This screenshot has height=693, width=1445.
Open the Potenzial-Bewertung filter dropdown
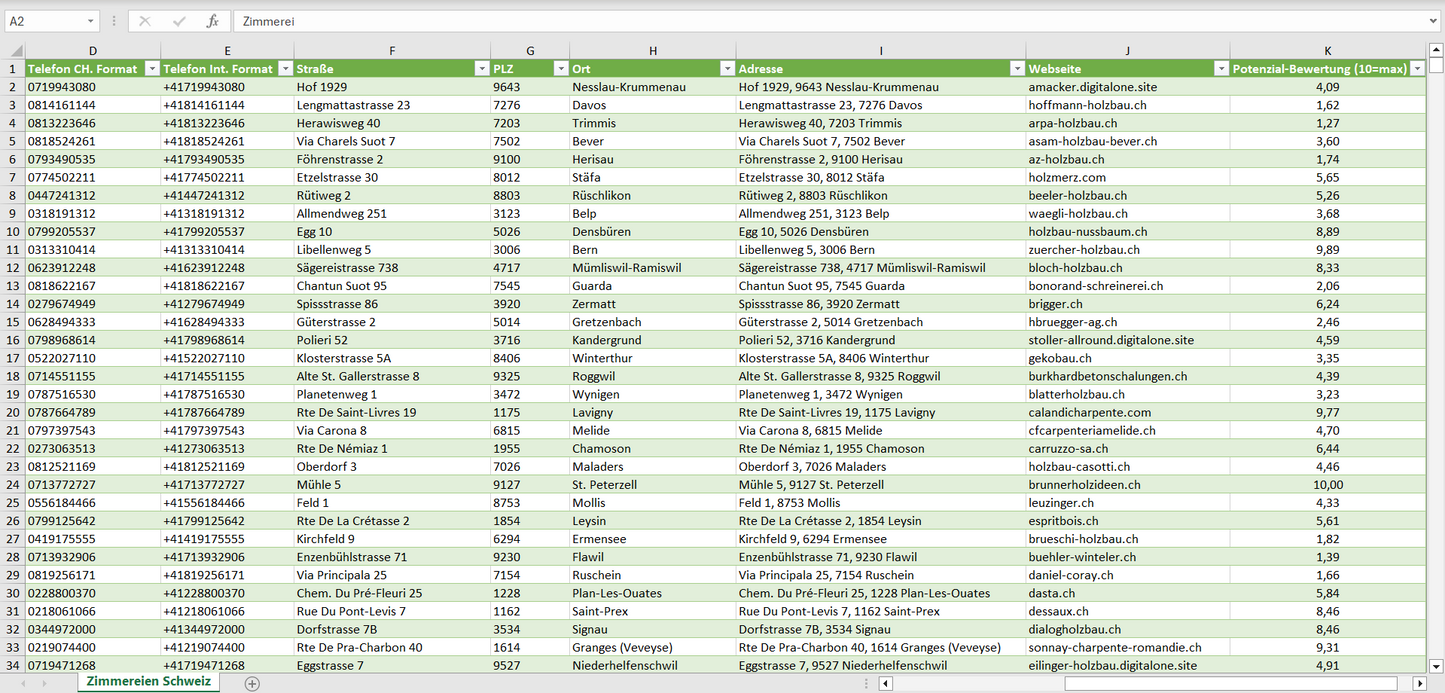1416,69
